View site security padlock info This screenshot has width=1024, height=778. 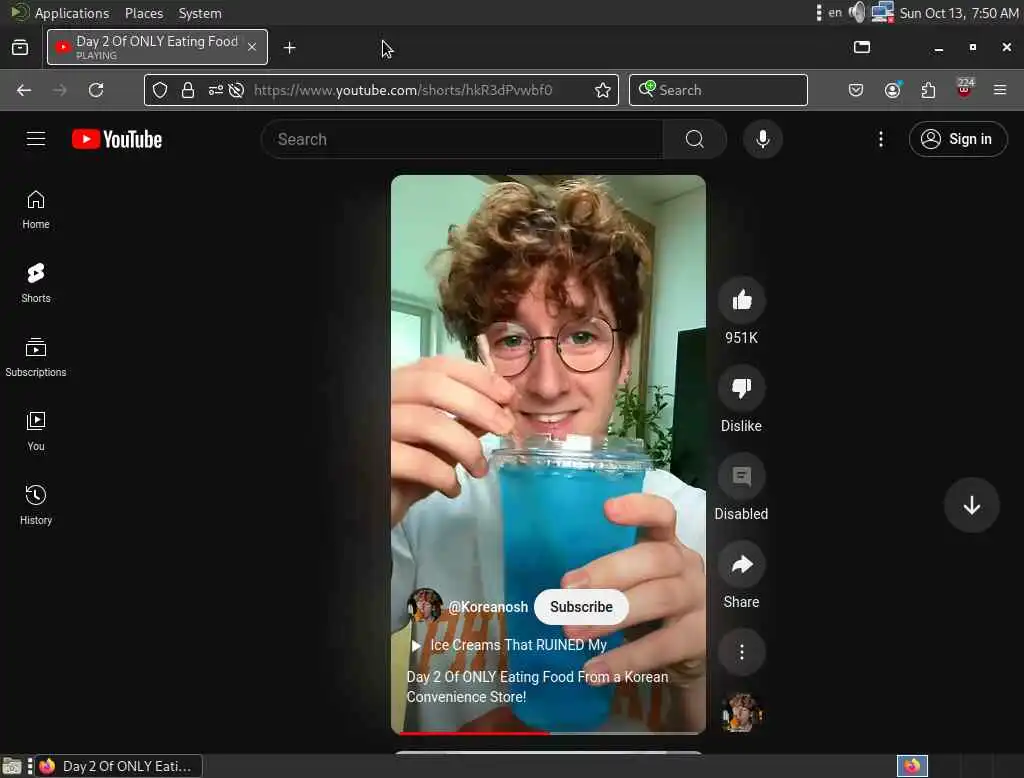pyautogui.click(x=188, y=90)
